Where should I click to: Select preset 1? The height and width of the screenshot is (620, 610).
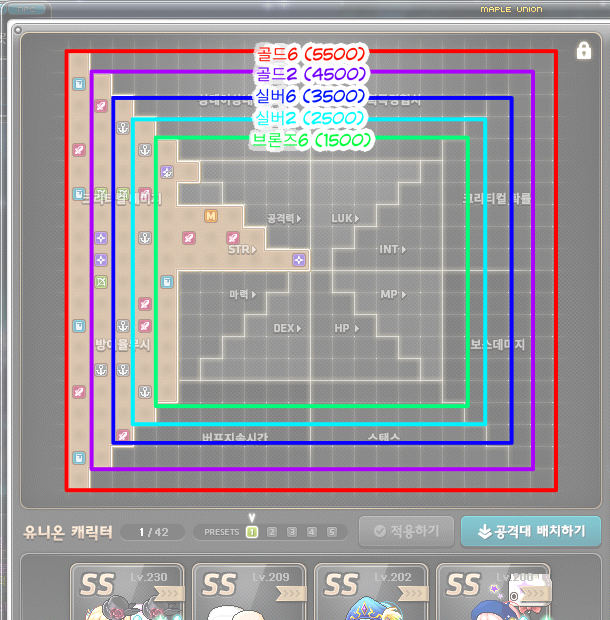(252, 532)
